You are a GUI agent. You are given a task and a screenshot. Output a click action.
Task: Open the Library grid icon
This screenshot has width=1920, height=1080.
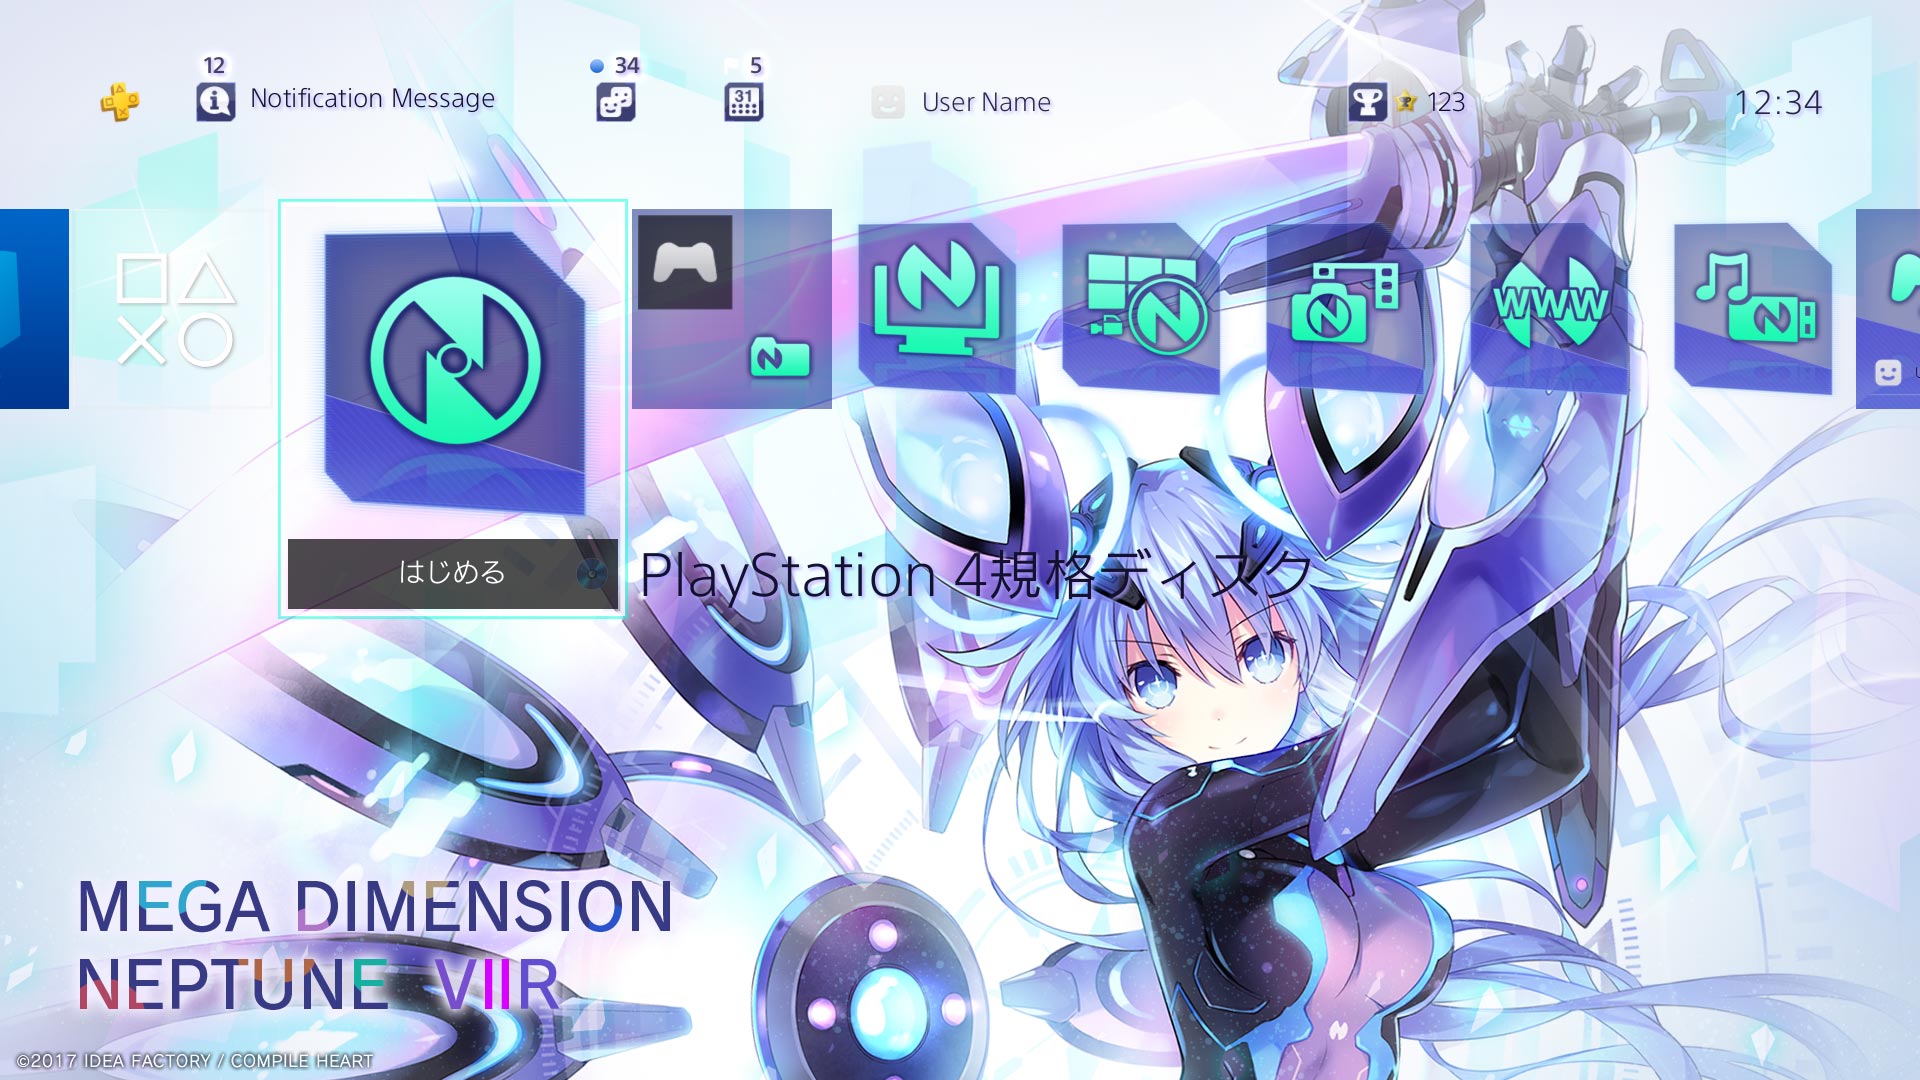coord(1141,307)
